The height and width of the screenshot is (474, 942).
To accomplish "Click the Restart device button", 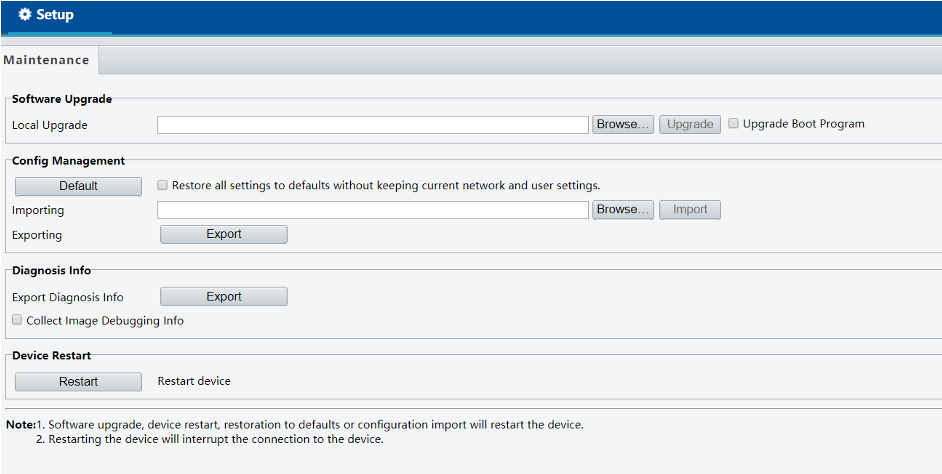I will (78, 381).
